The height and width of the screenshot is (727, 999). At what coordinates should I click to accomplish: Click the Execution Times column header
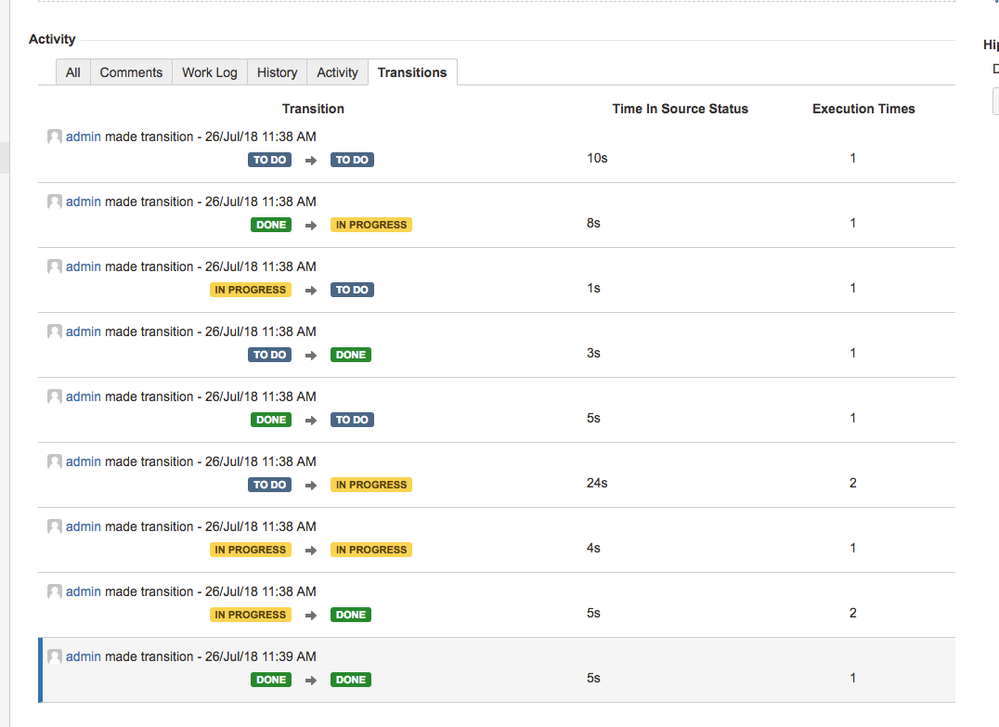863,109
